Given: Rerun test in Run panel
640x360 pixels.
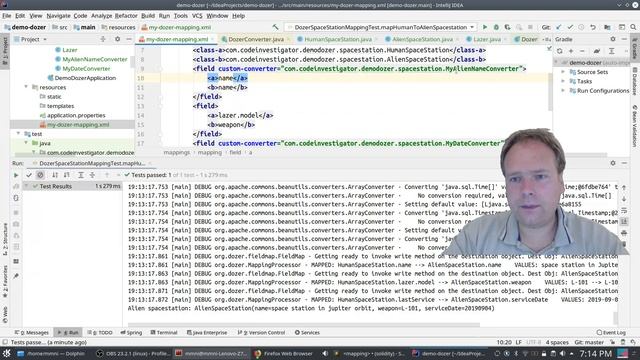Looking at the screenshot, I should 16,175.
